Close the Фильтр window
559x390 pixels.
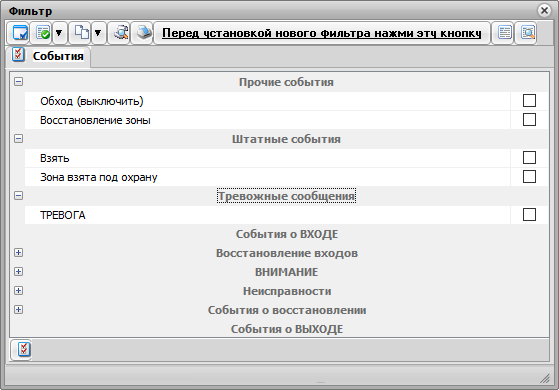coord(544,11)
